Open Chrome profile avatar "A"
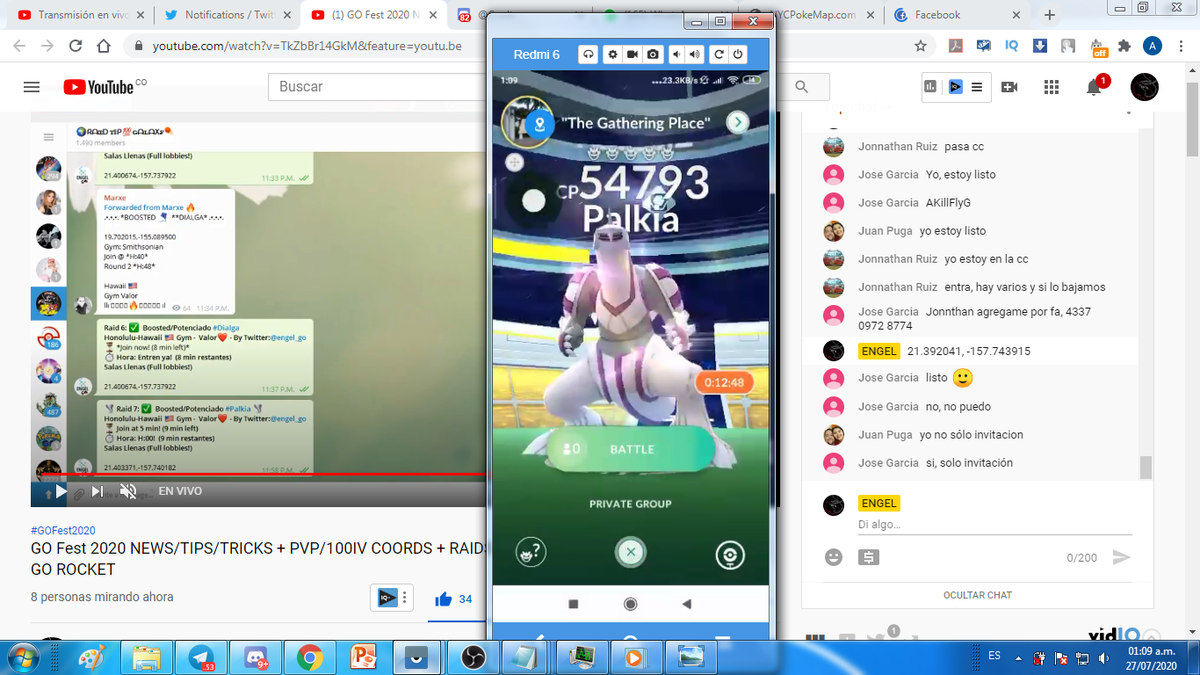Image resolution: width=1200 pixels, height=675 pixels. pyautogui.click(x=1152, y=46)
